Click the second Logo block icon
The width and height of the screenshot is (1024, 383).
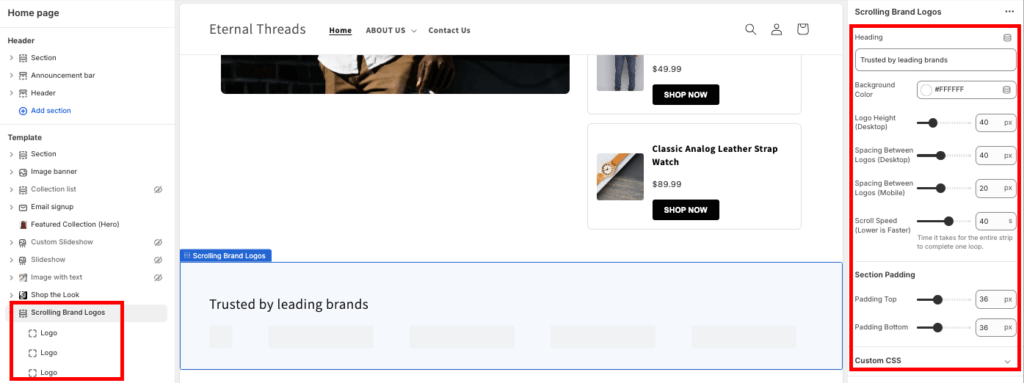pos(33,352)
